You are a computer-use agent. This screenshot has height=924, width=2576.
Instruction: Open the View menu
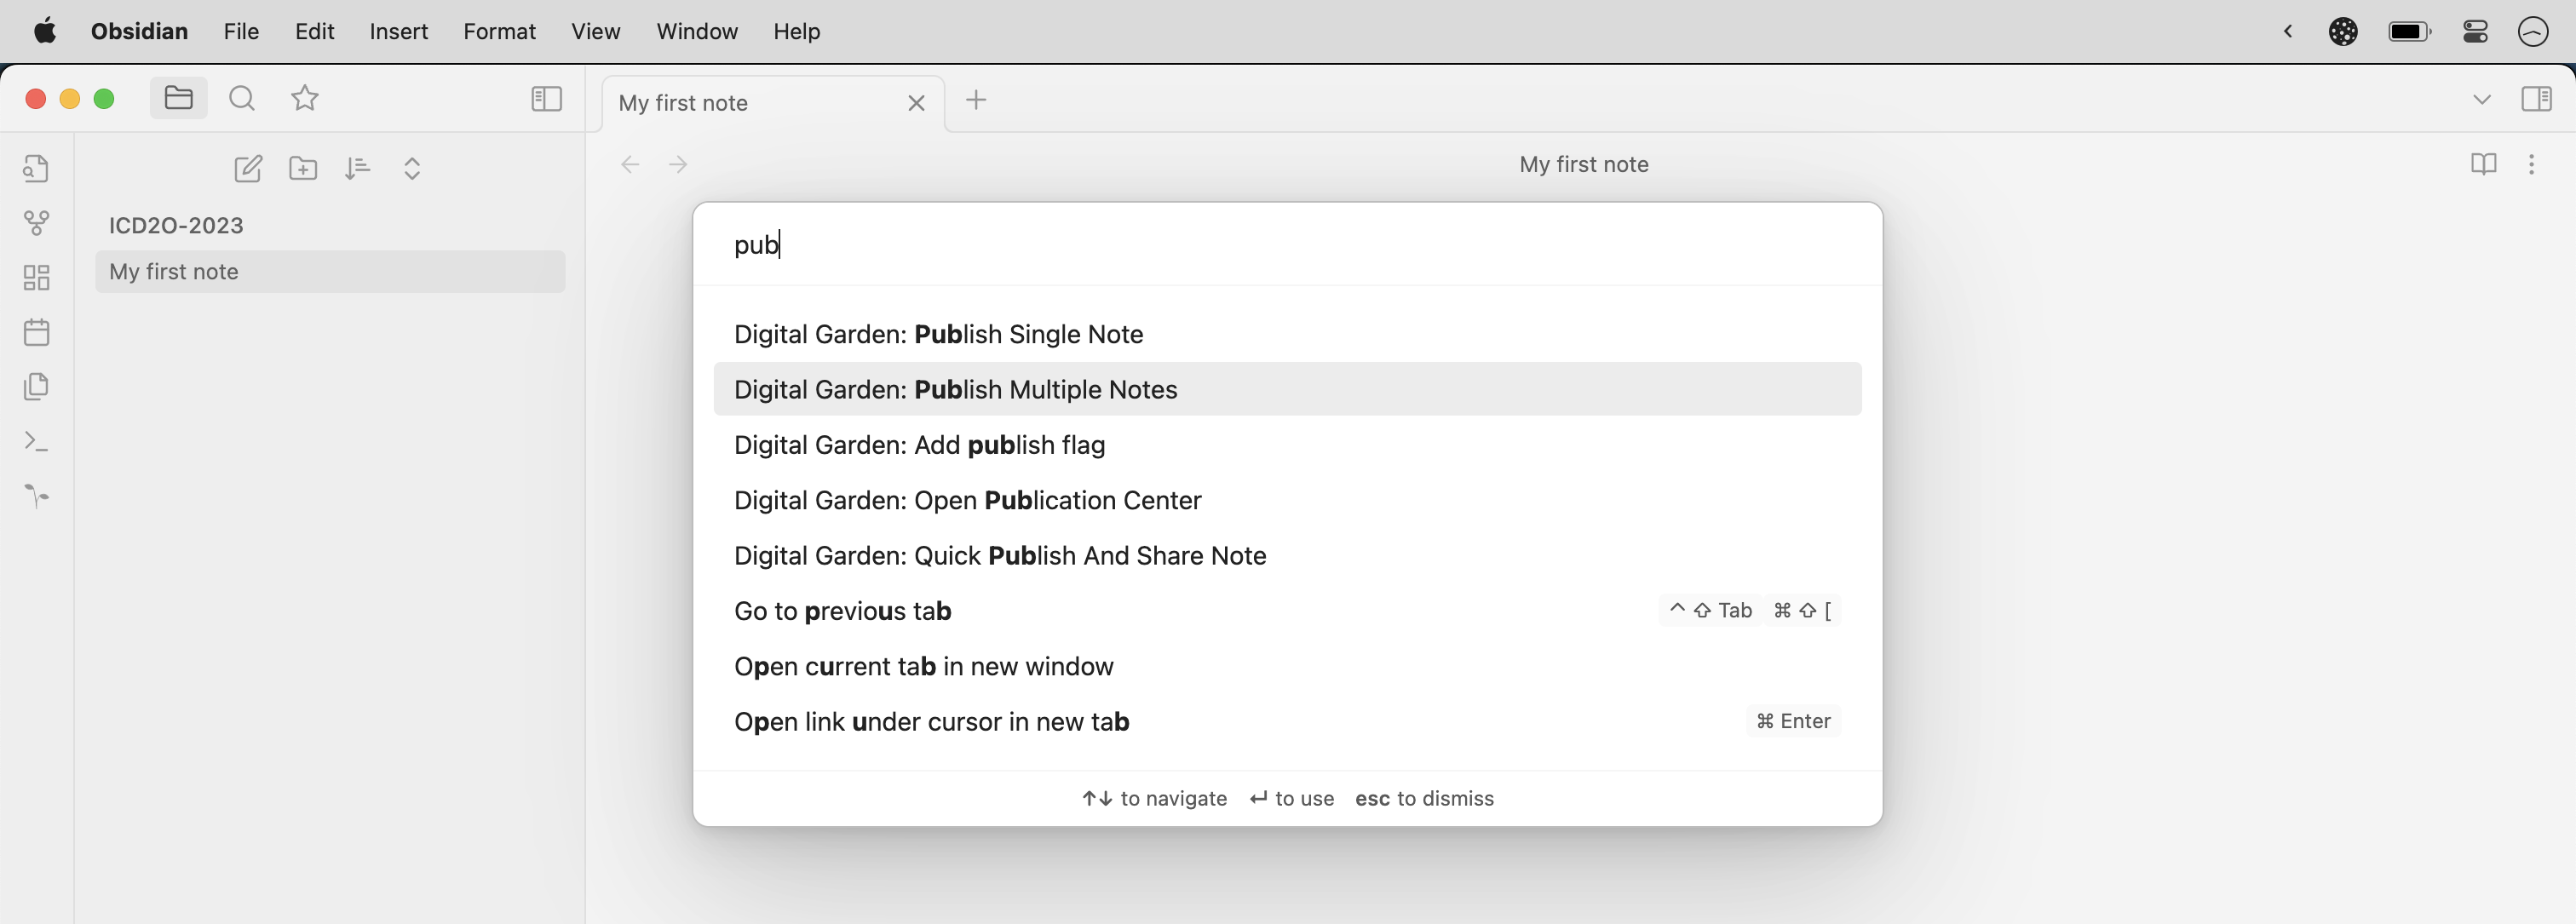point(595,31)
